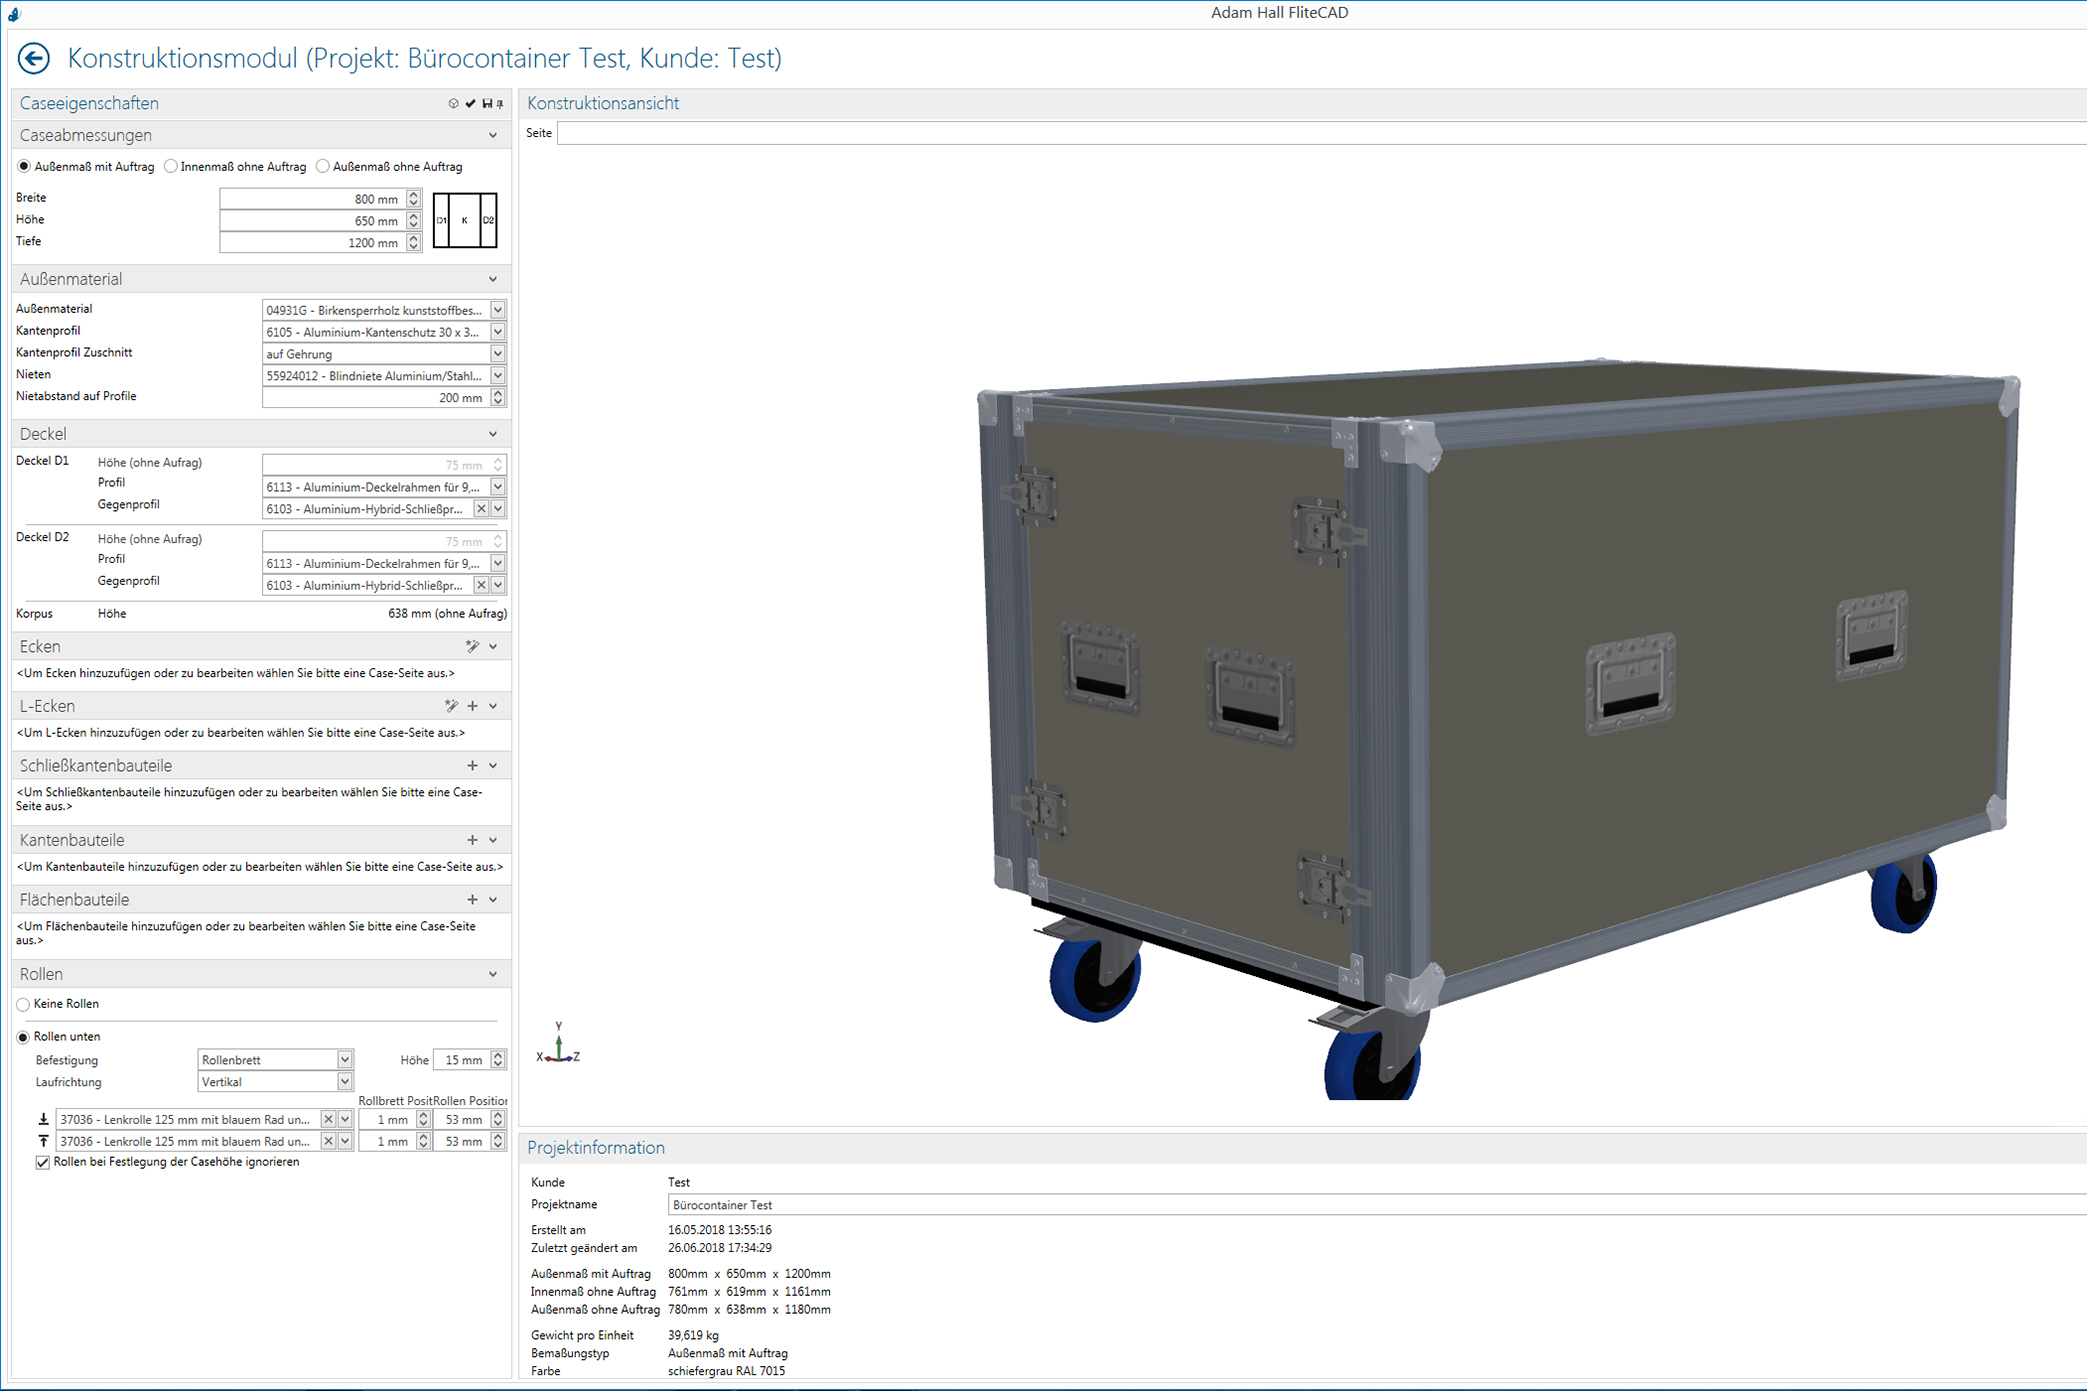Open the Kantenprofil Zuschnitt dropdown
Viewport: 2087px width, 1391px height.
[x=498, y=354]
